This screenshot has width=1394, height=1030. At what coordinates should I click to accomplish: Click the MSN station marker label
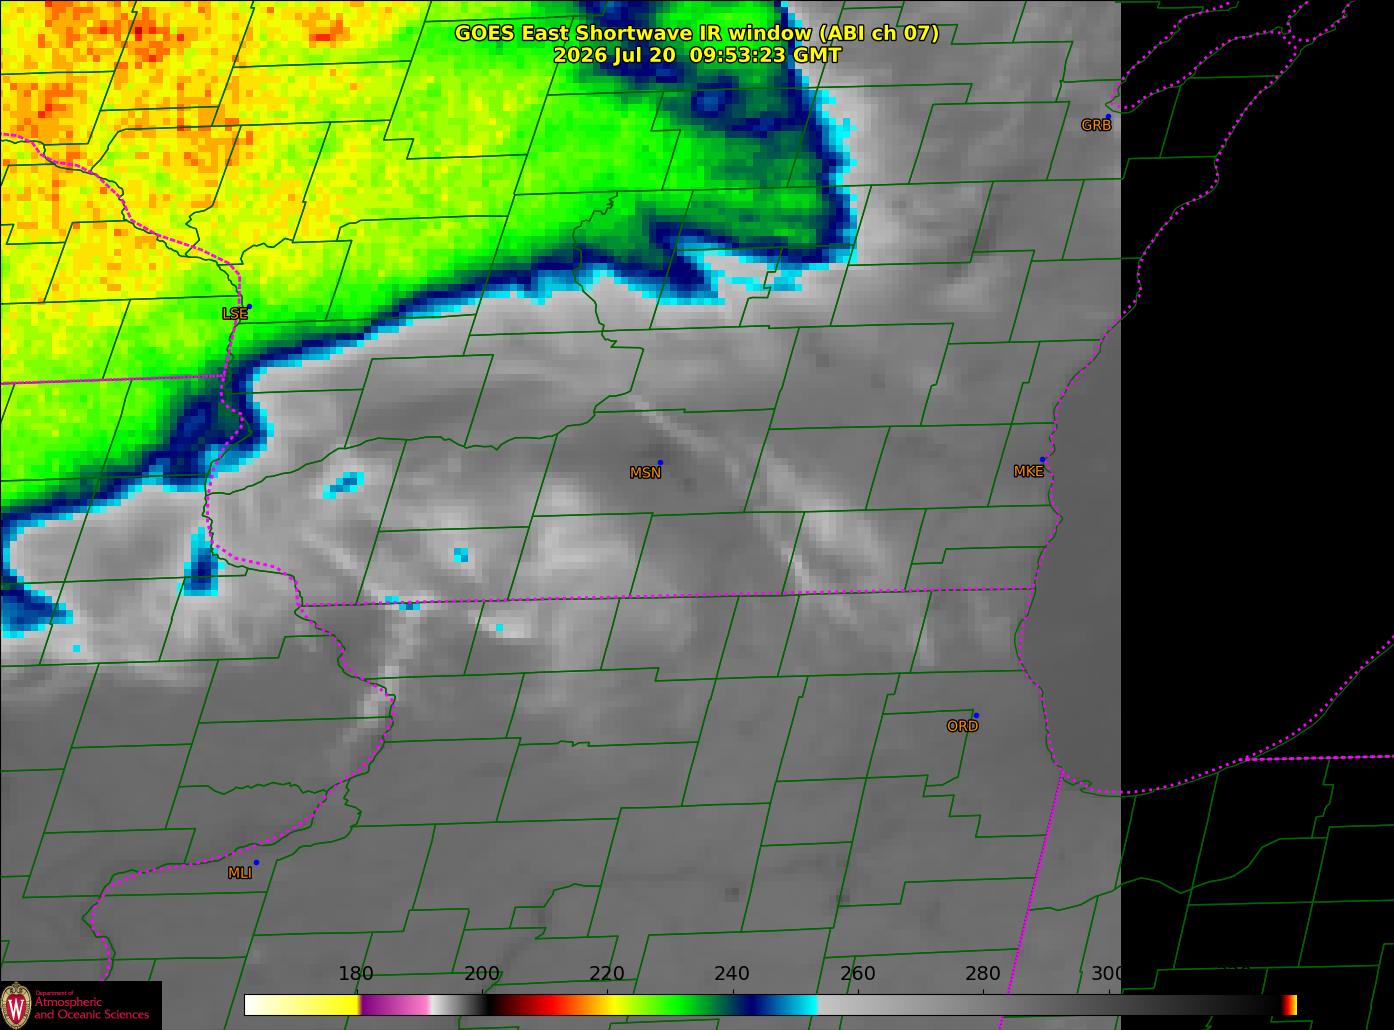645,473
